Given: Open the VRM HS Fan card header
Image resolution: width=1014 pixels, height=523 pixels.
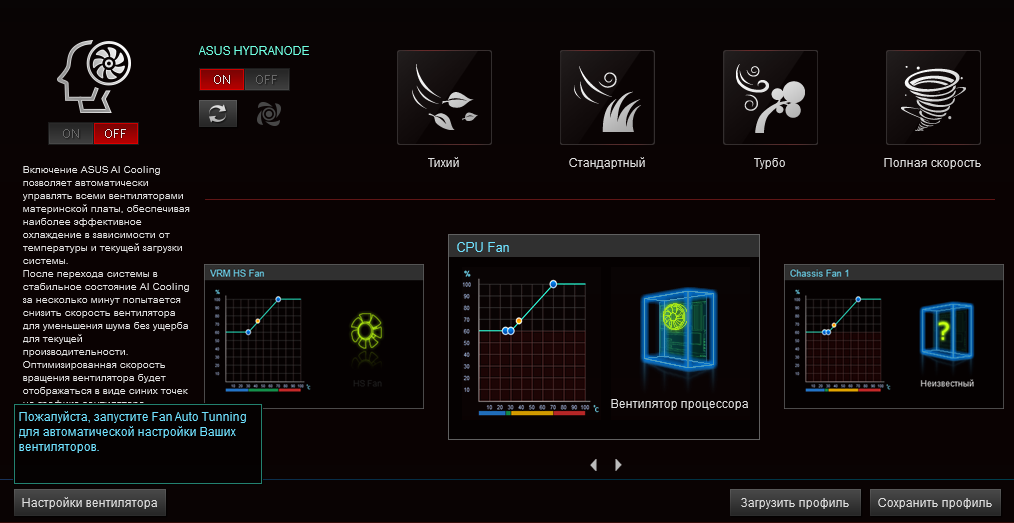Looking at the screenshot, I should pos(314,273).
